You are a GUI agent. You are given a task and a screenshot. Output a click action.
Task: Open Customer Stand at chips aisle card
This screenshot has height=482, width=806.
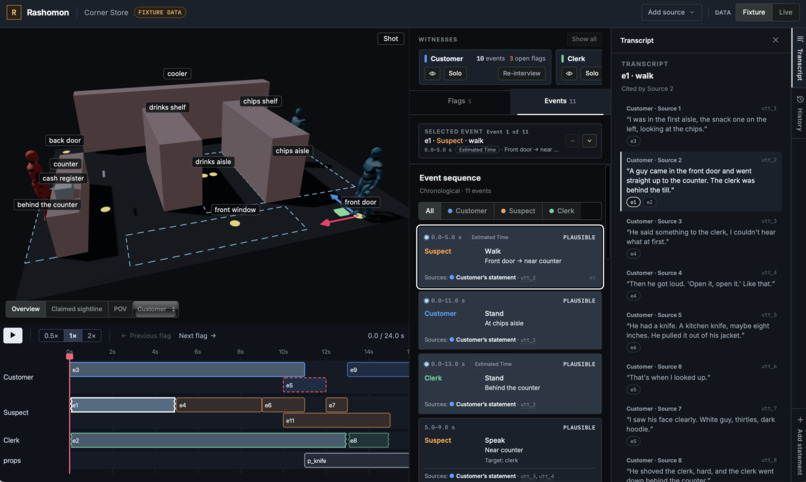pyautogui.click(x=510, y=320)
